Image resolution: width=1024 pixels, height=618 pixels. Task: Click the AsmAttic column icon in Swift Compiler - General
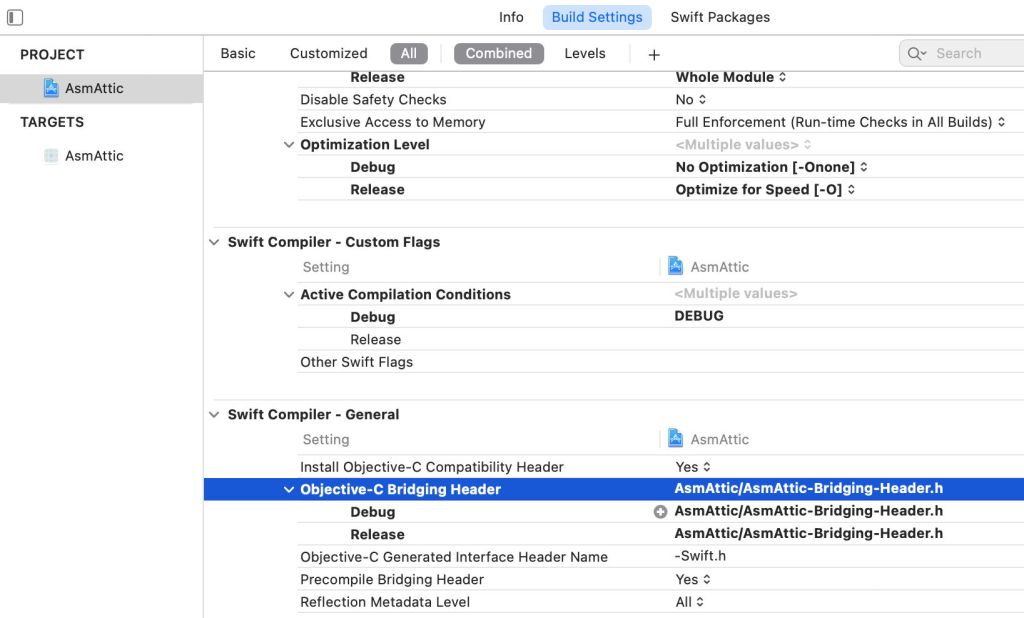675,438
